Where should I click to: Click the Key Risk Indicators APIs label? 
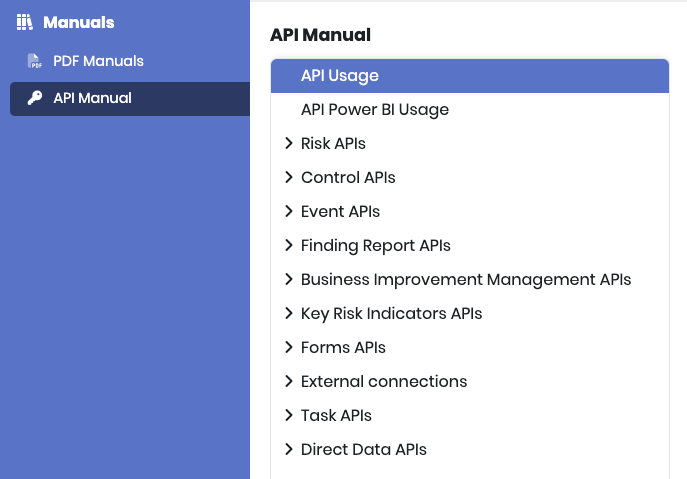pyautogui.click(x=391, y=314)
